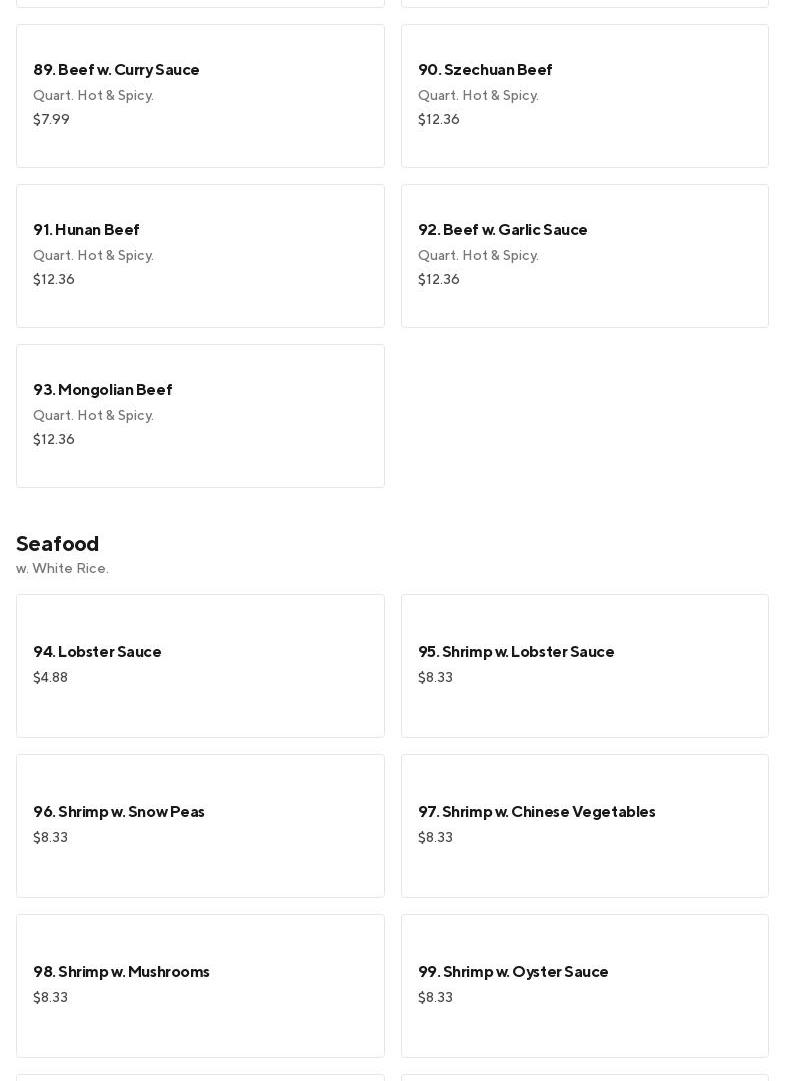Select 97. Shrimp w. Chinese Vegetables
785x1081 pixels.
point(536,812)
